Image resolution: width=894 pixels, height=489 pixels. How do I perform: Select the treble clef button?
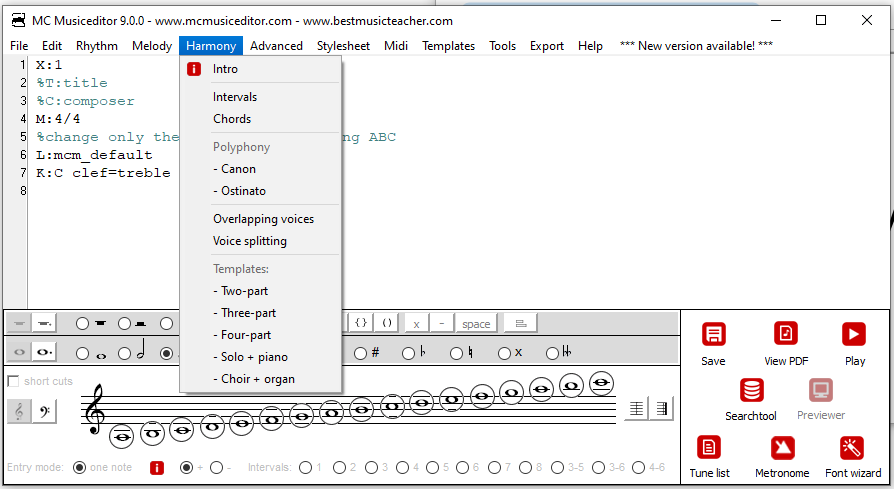tap(19, 411)
